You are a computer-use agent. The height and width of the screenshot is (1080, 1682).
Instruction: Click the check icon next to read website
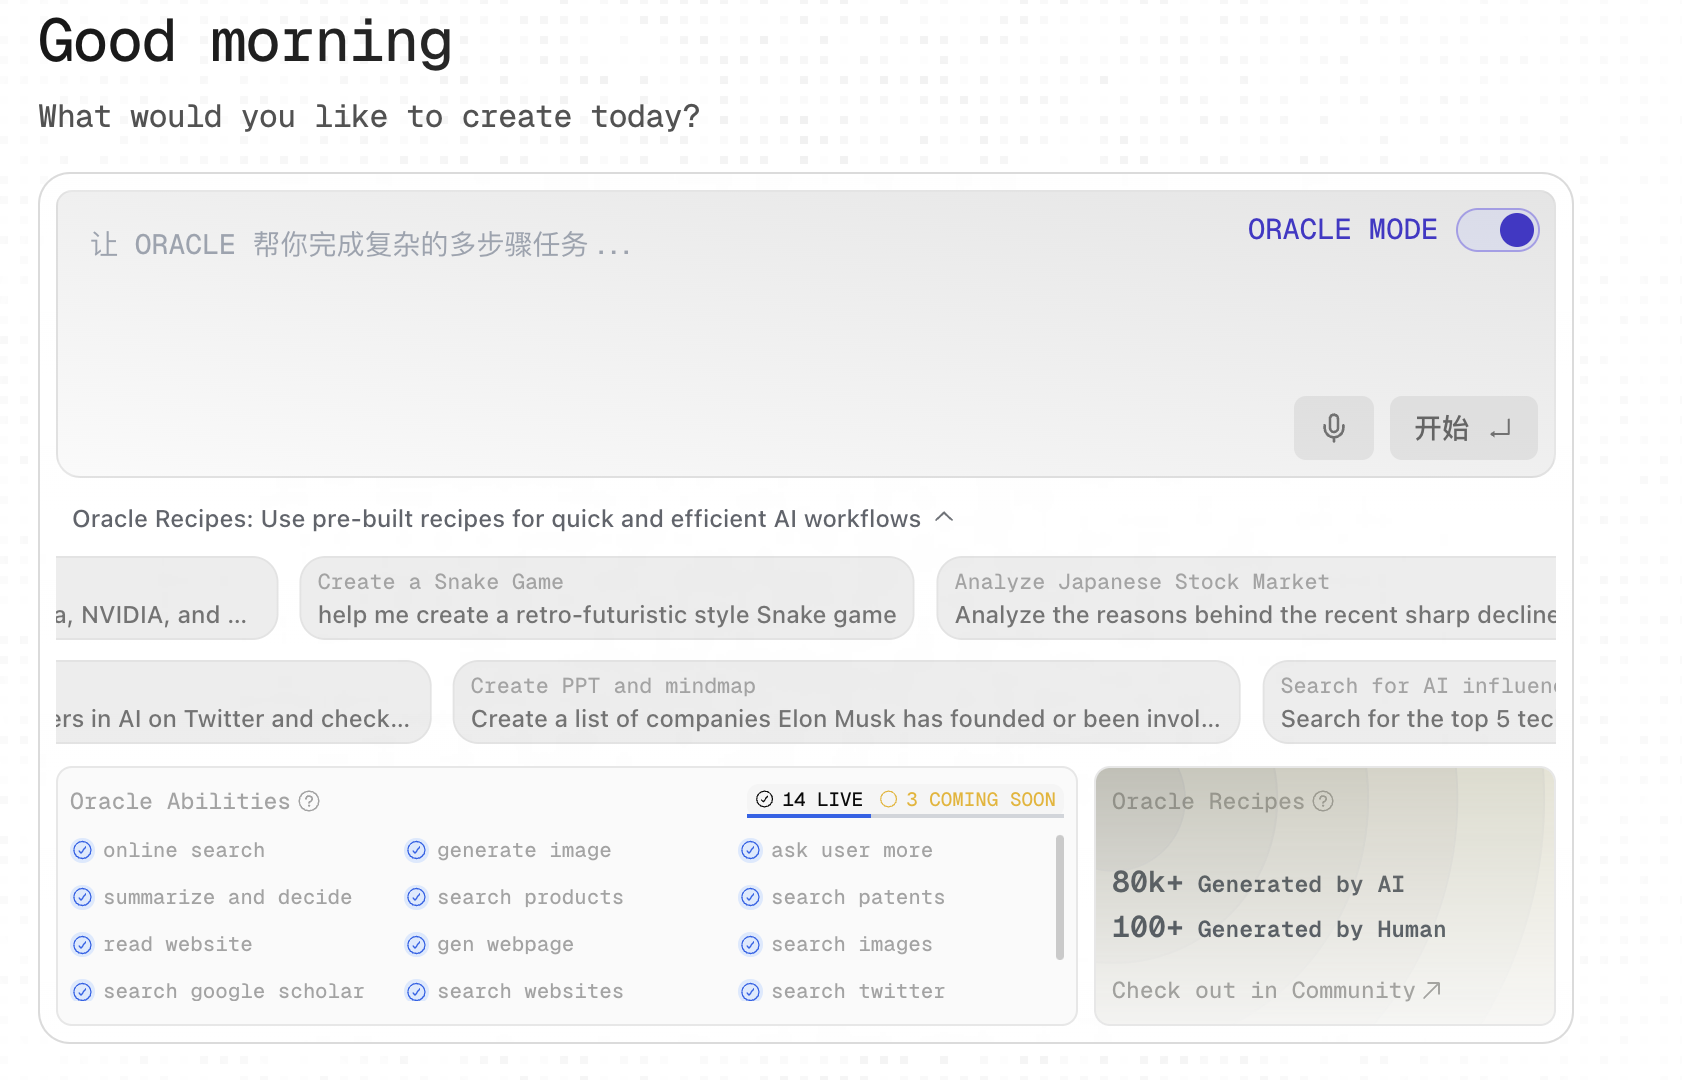coord(83,944)
